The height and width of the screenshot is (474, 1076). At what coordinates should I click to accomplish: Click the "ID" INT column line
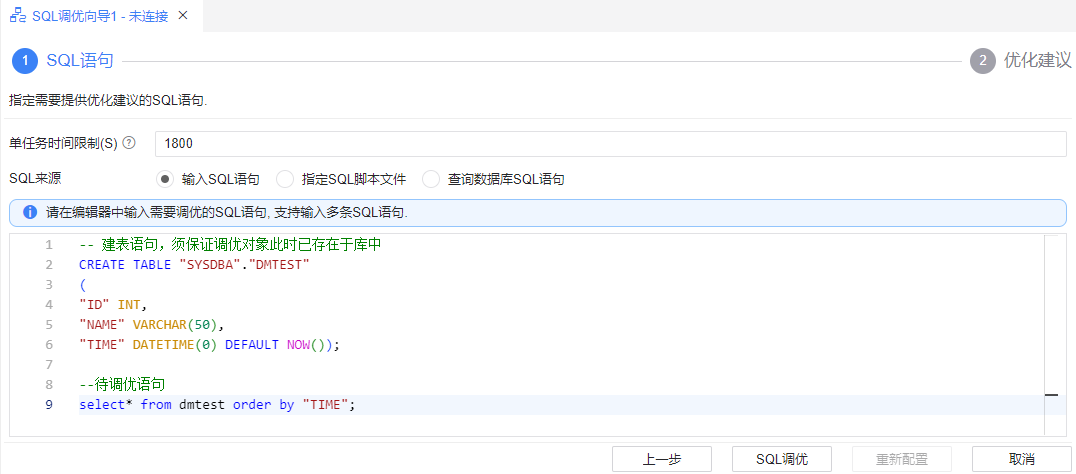pyautogui.click(x=114, y=305)
